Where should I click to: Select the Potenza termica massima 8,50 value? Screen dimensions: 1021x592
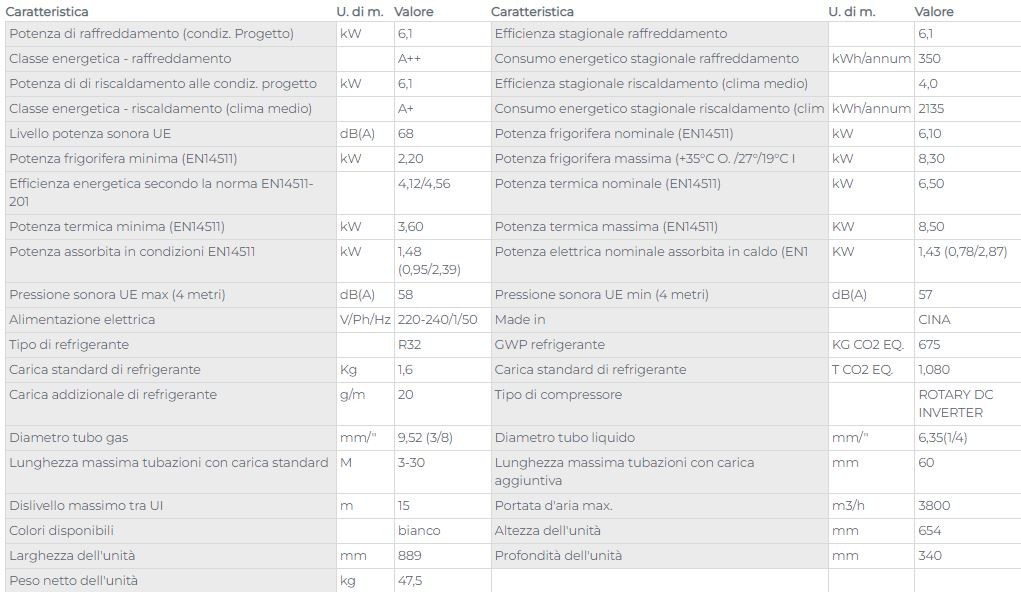click(x=931, y=227)
